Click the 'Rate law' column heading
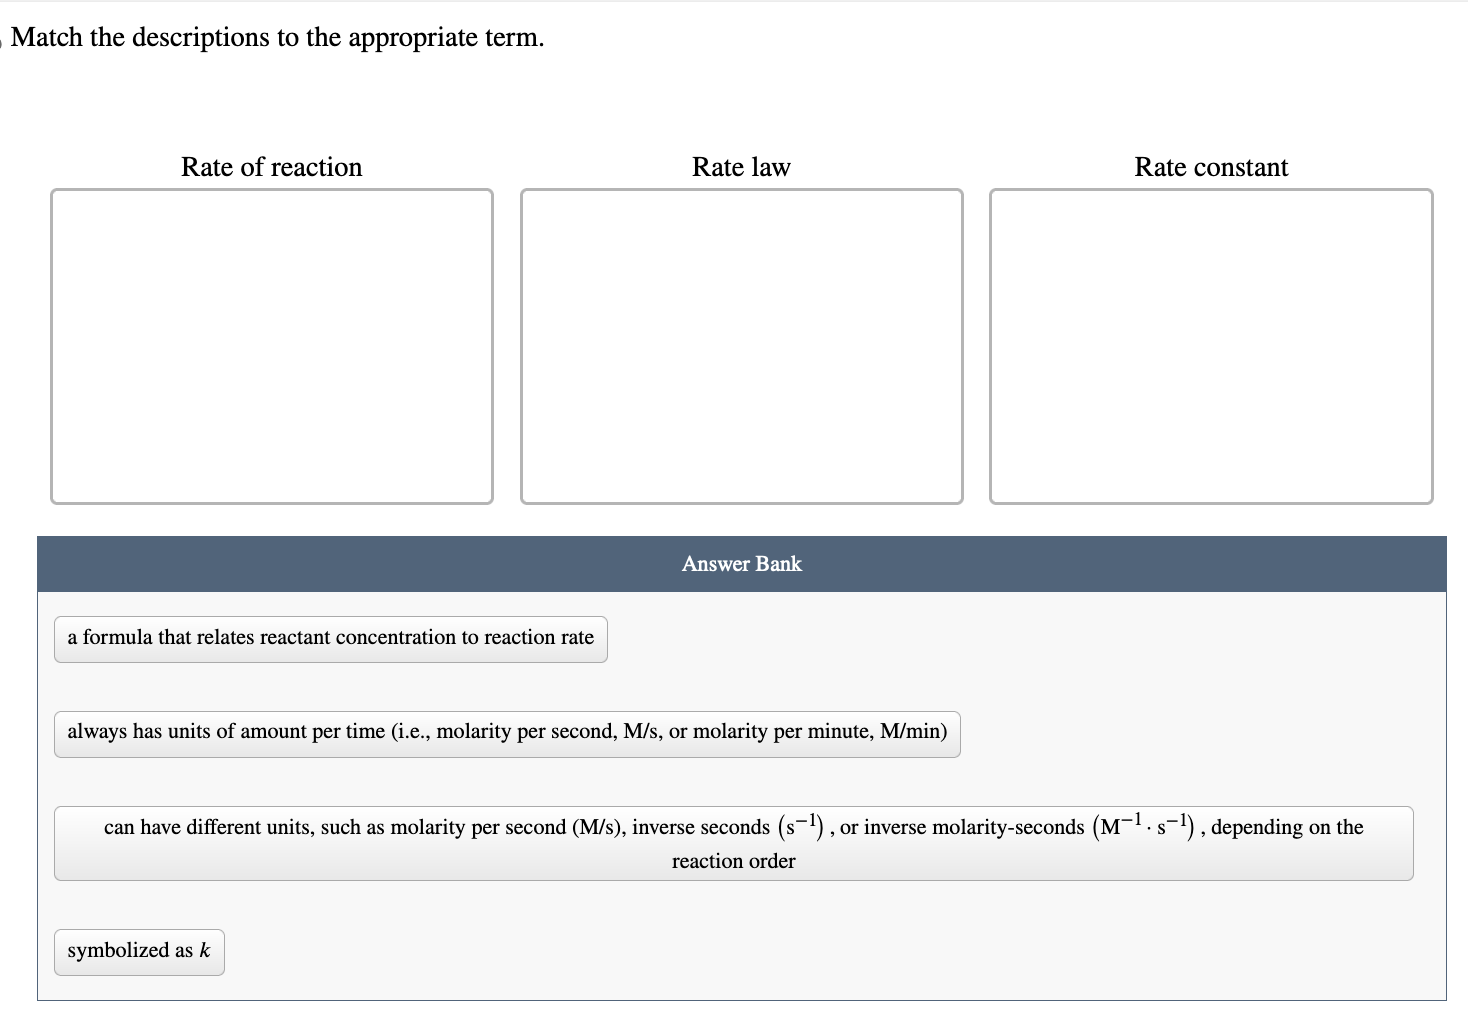This screenshot has width=1468, height=1034. tap(741, 167)
